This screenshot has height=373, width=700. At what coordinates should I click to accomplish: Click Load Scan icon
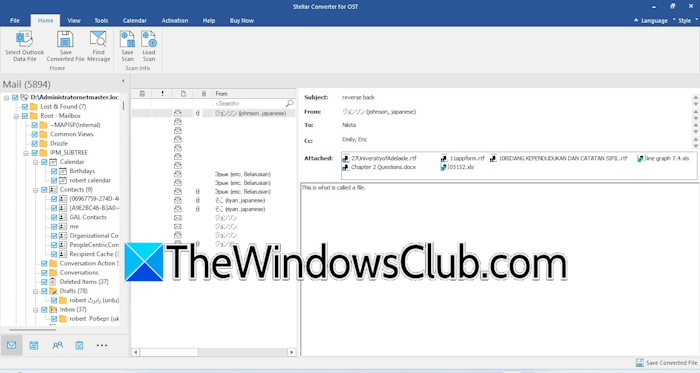click(x=149, y=40)
